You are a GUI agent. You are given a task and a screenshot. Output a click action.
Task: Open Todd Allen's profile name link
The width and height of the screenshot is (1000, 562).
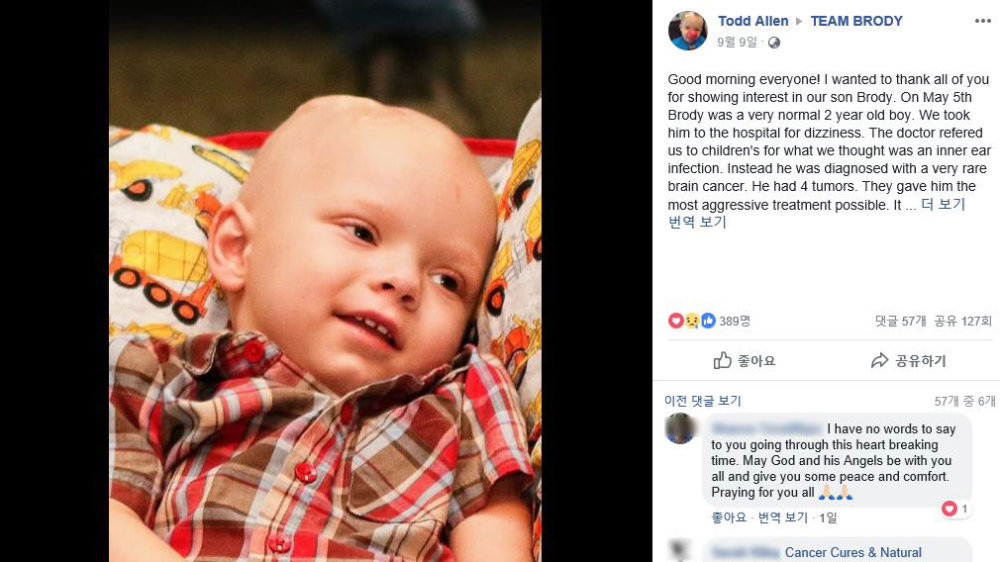point(753,21)
